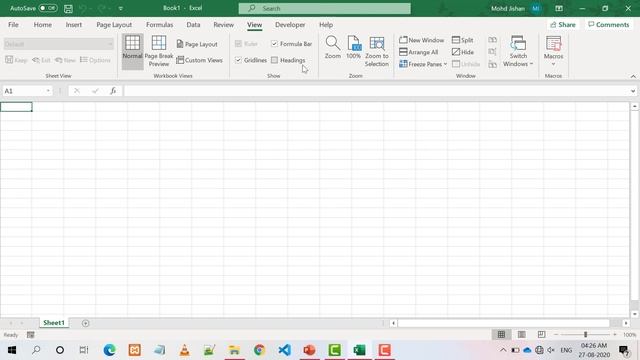Open Windows Start menu

click(12, 350)
